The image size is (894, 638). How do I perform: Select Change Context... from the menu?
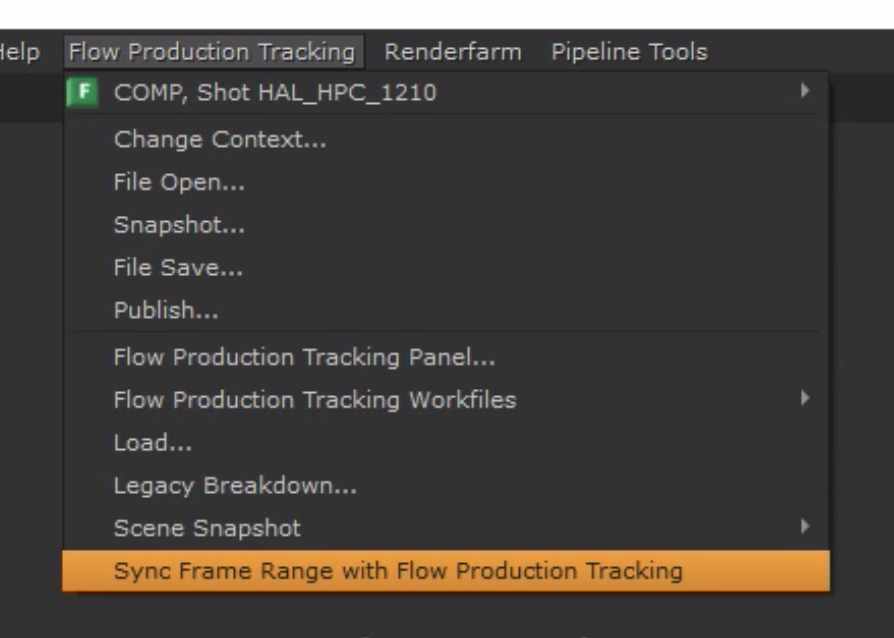coord(220,139)
